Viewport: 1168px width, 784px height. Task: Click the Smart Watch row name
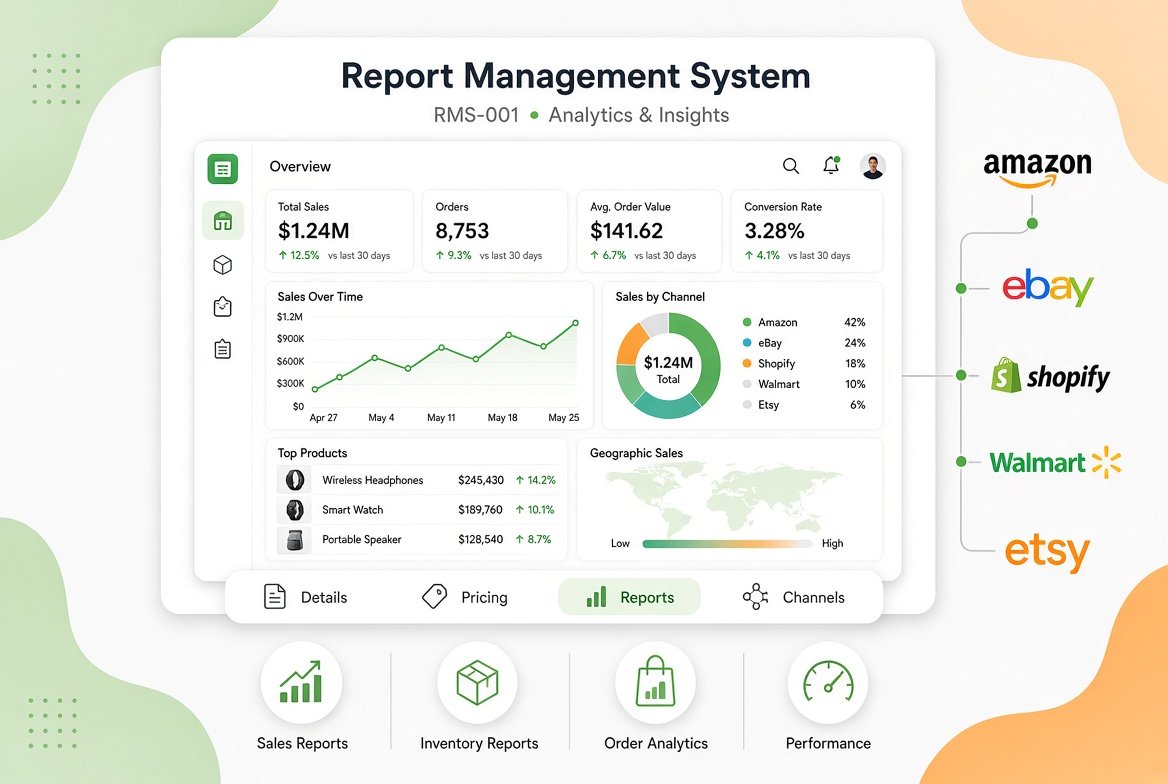352,510
